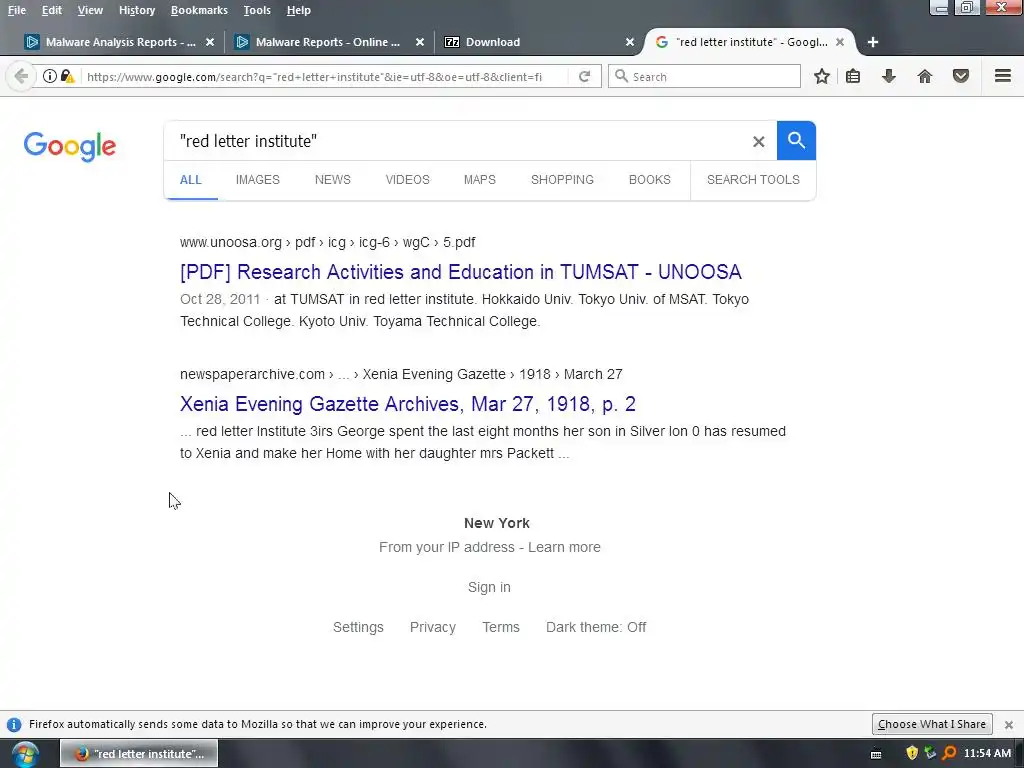Image resolution: width=1024 pixels, height=768 pixels.
Task: Clear the Google search box with the X
Action: click(758, 141)
